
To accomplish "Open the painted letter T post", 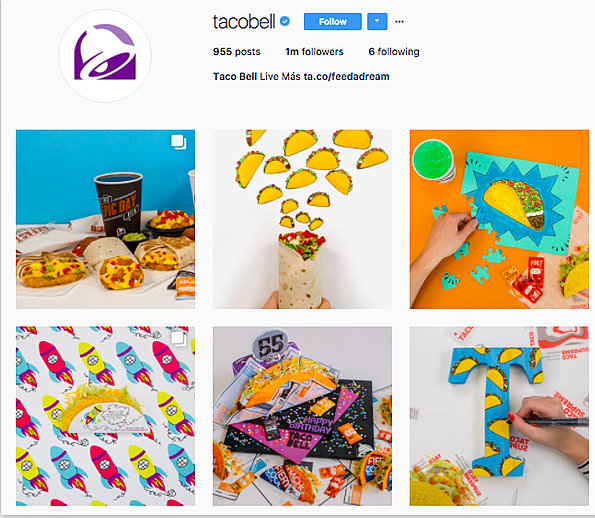I will coord(499,416).
